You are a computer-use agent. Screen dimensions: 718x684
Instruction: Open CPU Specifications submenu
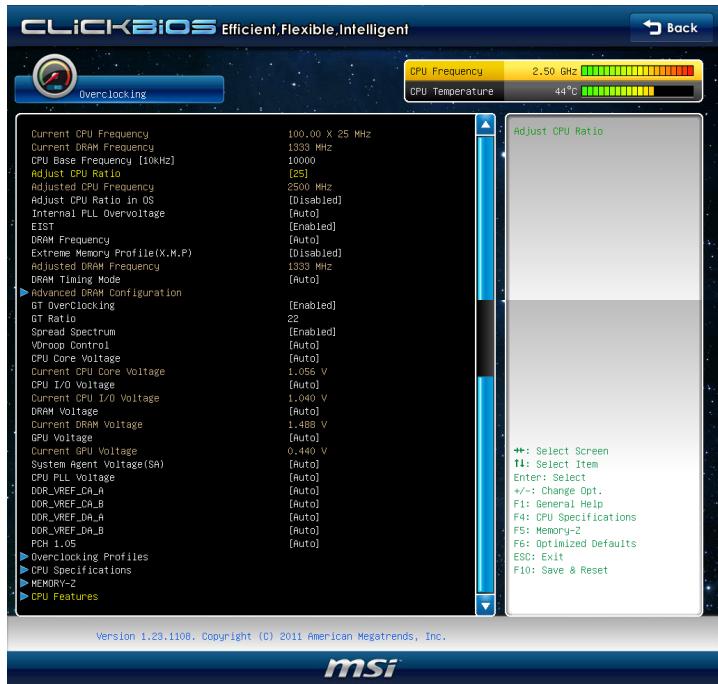click(81, 570)
